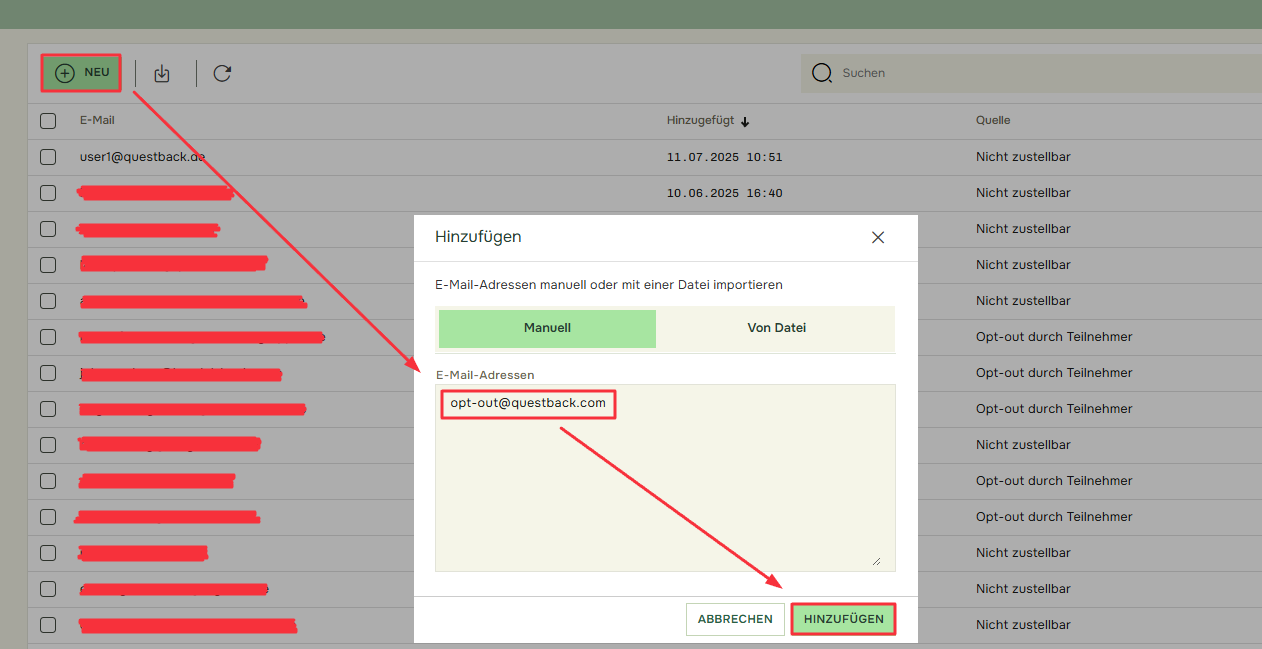Close the Hinzufügen dialog with X
Screen dimensions: 1262x649
point(878,237)
